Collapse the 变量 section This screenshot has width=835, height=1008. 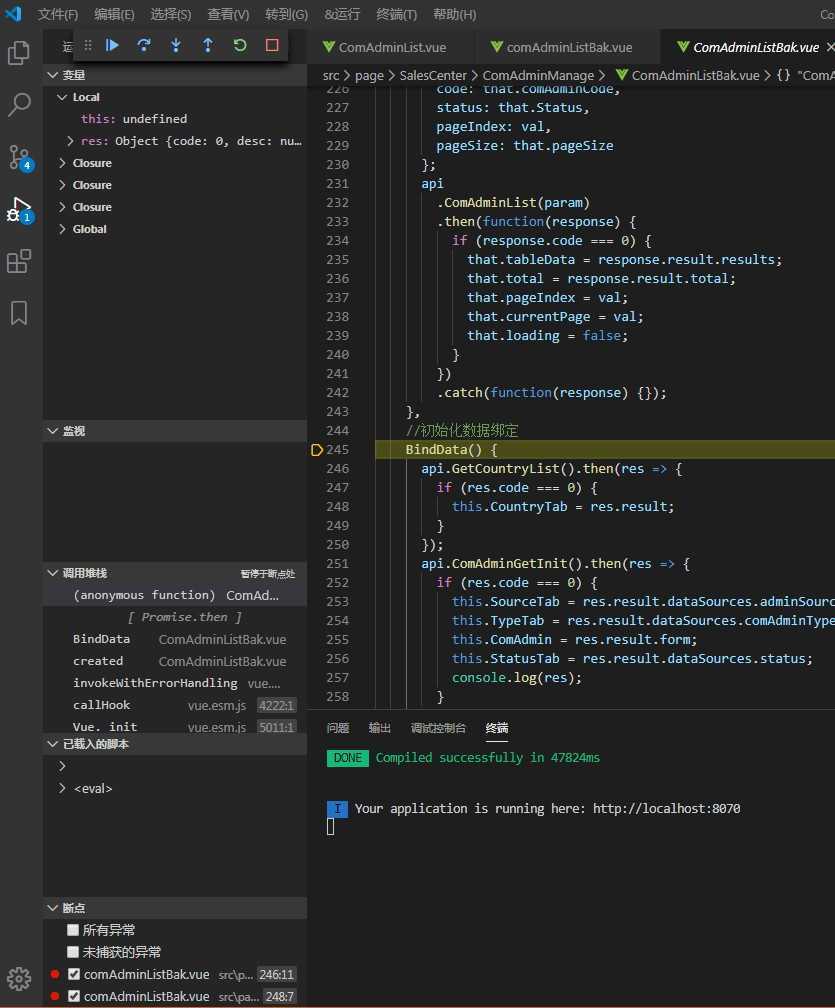click(53, 75)
